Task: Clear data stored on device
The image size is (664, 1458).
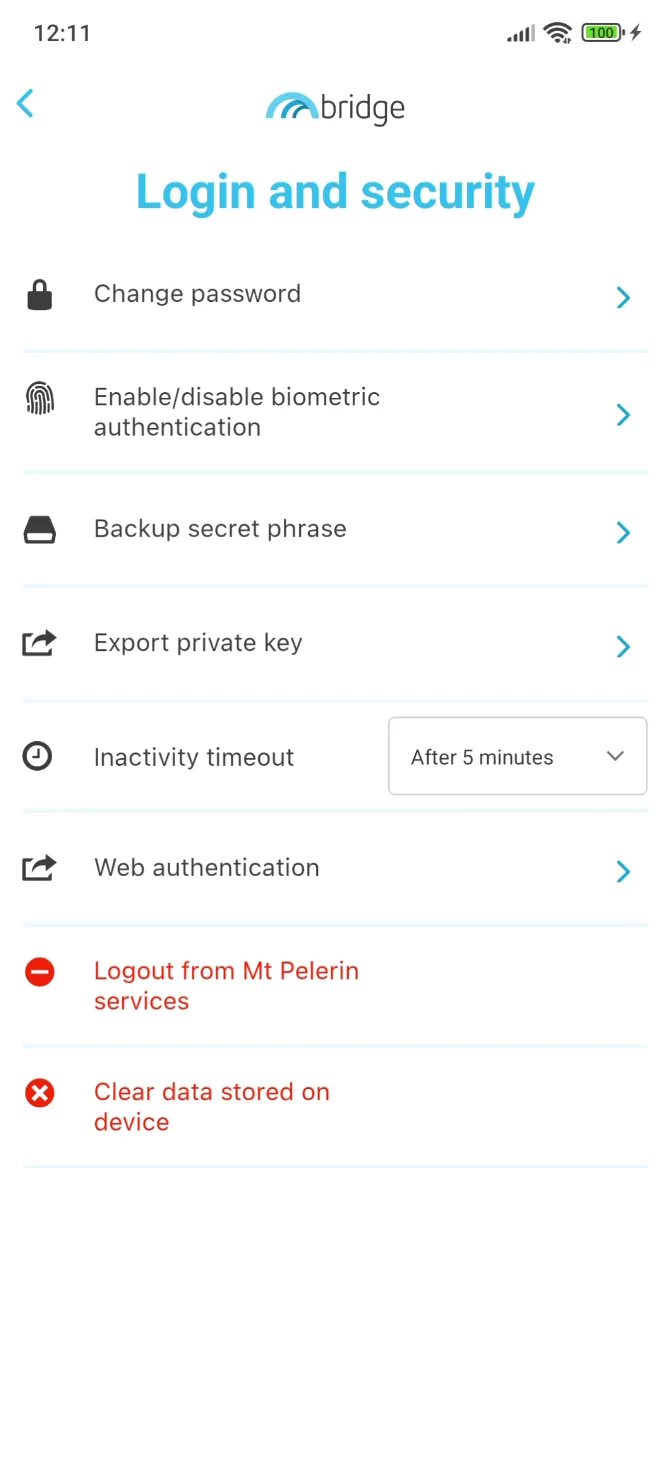Action: (212, 1107)
